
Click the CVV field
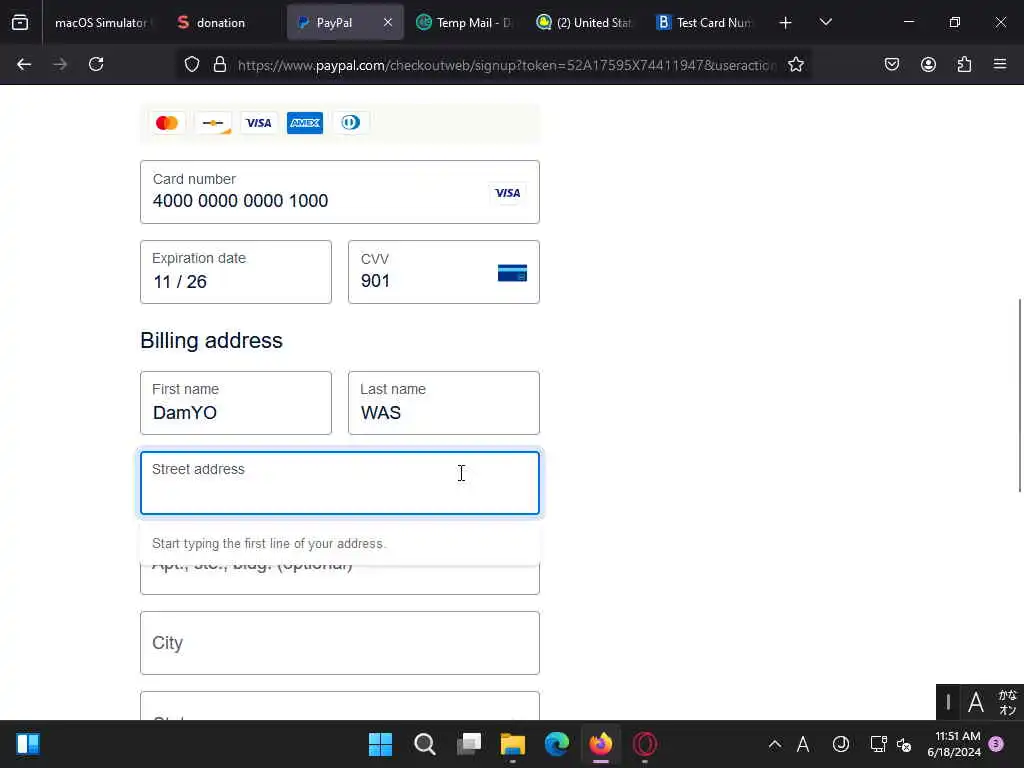point(443,272)
